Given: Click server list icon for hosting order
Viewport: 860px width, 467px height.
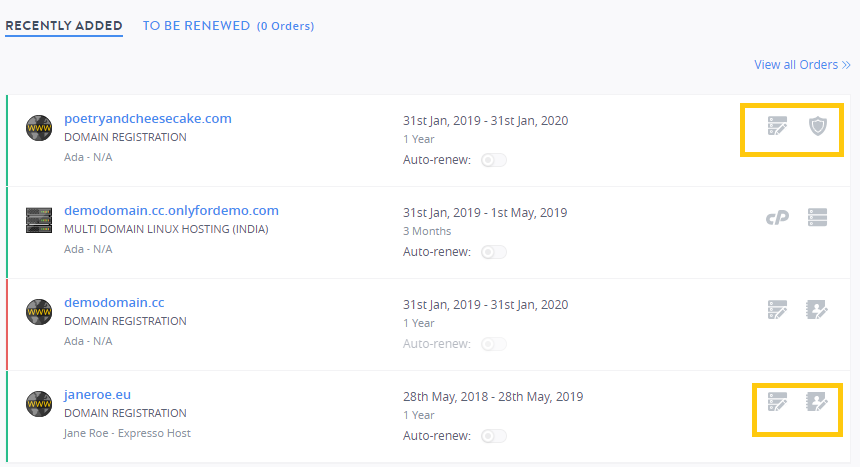Looking at the screenshot, I should [817, 217].
